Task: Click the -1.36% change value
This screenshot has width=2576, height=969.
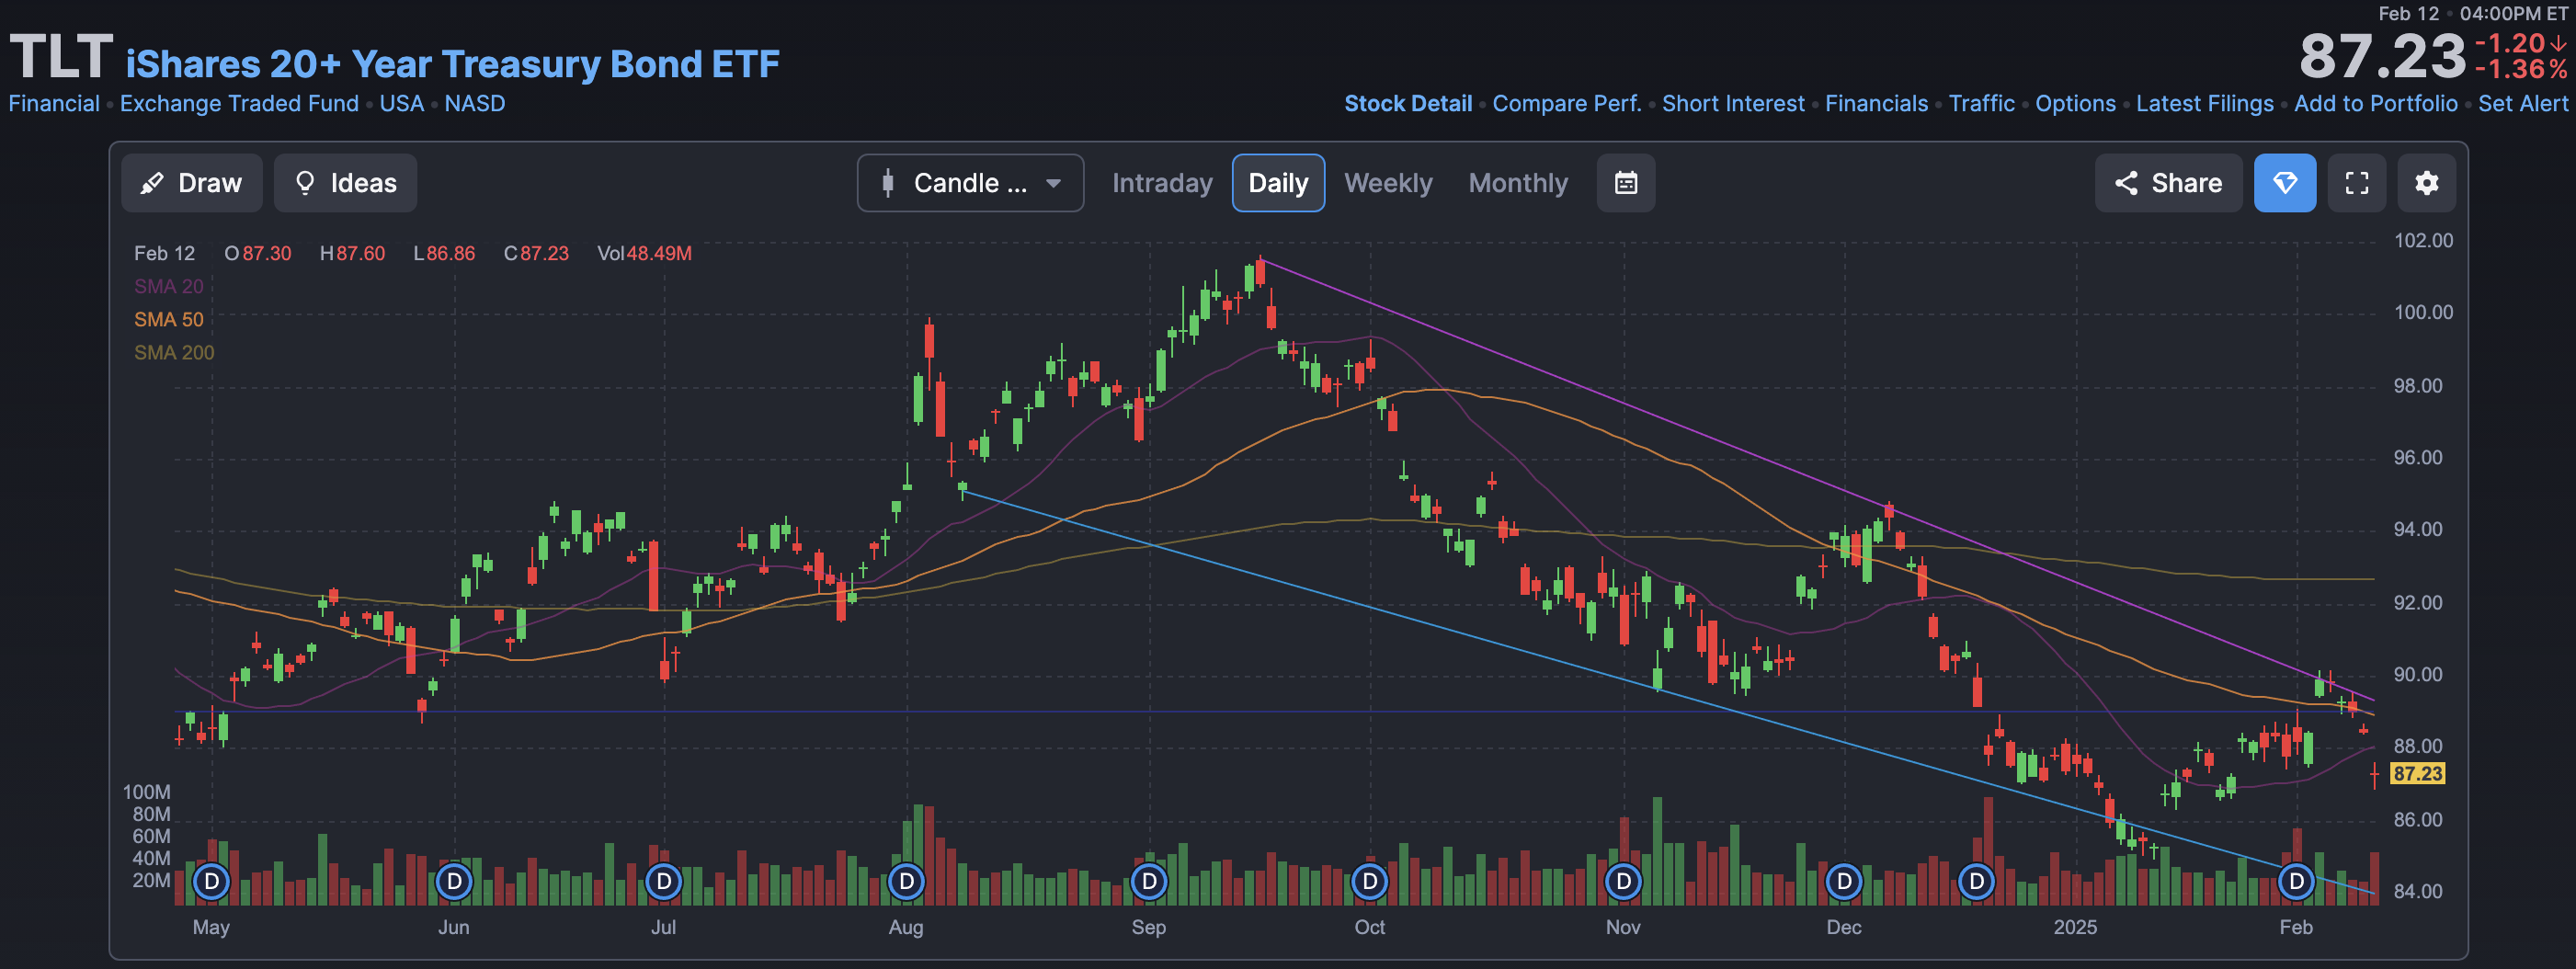Action: point(2520,69)
